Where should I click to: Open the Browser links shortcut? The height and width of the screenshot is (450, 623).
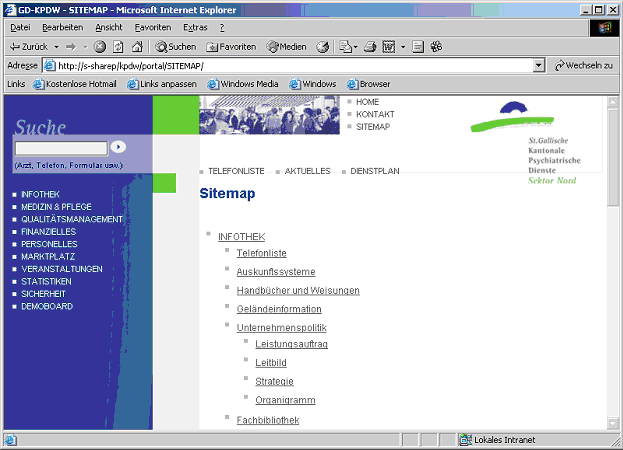[369, 84]
